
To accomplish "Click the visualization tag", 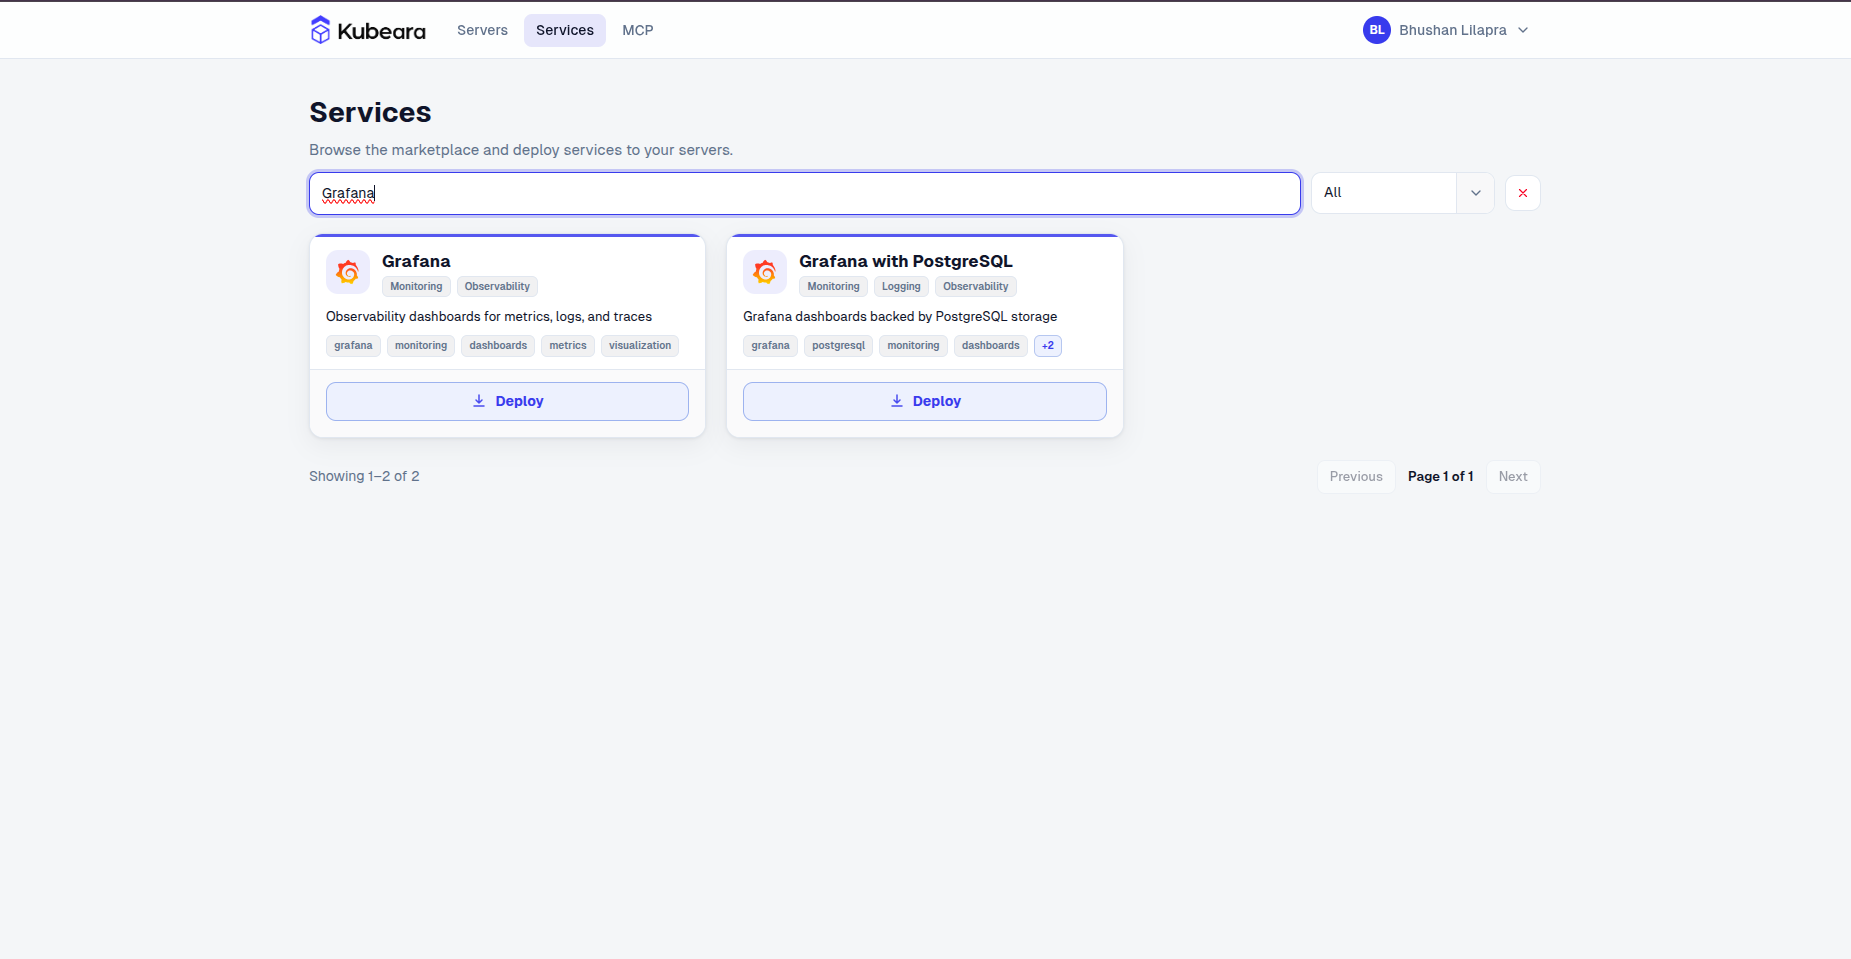I will [x=640, y=346].
